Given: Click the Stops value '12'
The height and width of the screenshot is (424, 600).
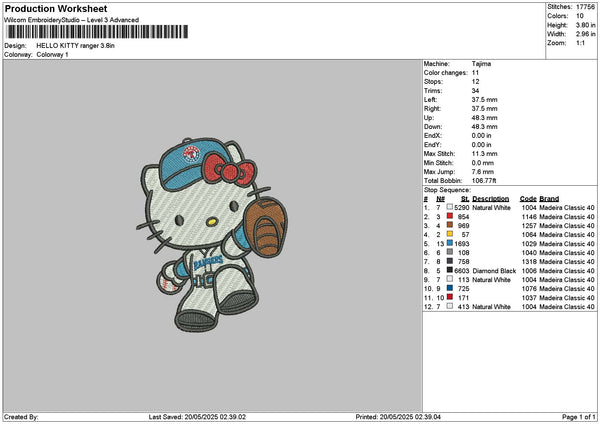Looking at the screenshot, I should (475, 82).
